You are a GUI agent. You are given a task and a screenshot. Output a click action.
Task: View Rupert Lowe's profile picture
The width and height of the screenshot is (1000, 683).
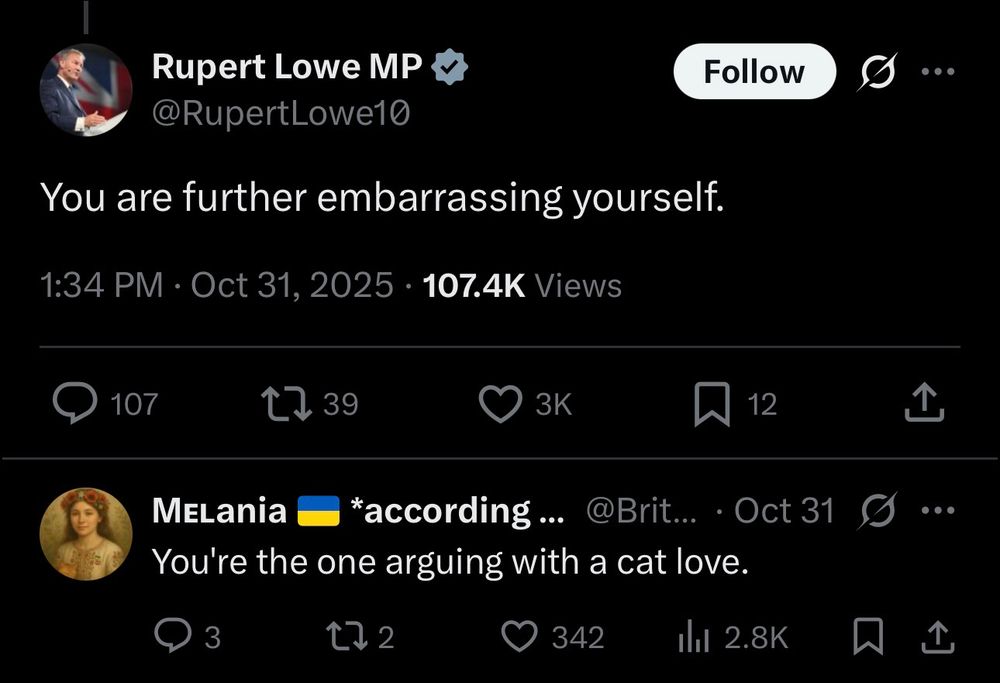click(85, 89)
